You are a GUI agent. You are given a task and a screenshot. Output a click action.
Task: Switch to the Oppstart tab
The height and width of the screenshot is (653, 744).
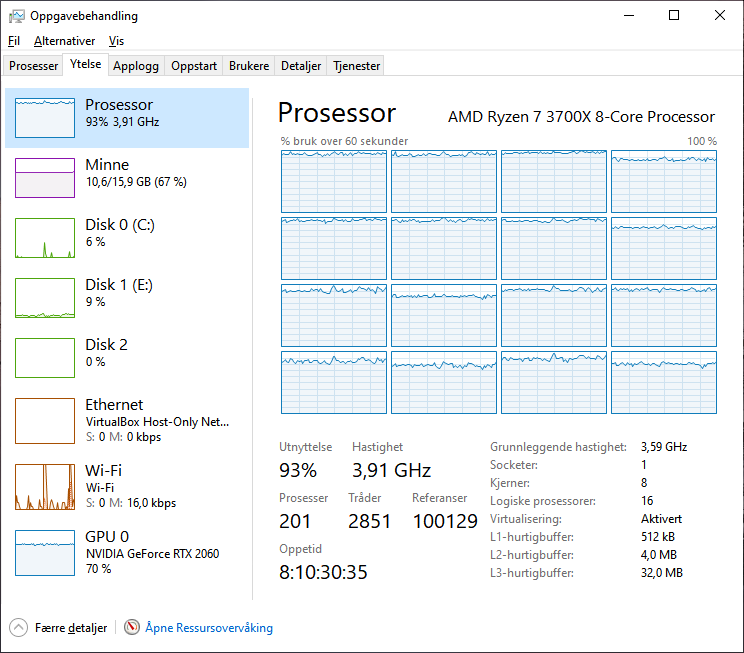point(194,66)
